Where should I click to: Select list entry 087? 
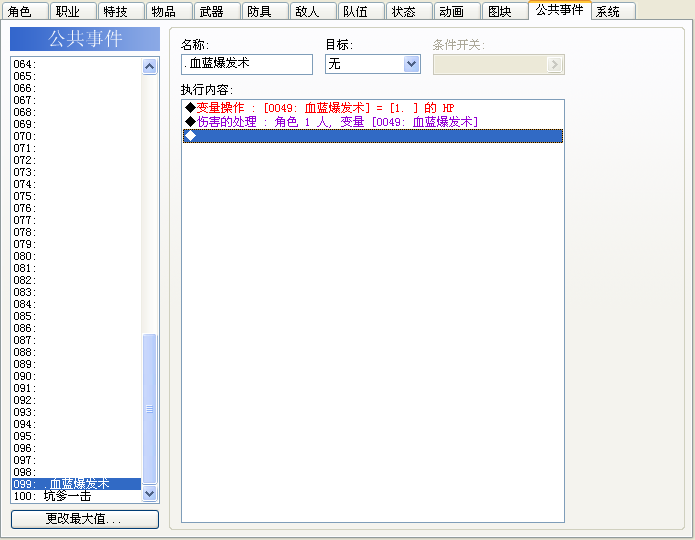coord(76,340)
